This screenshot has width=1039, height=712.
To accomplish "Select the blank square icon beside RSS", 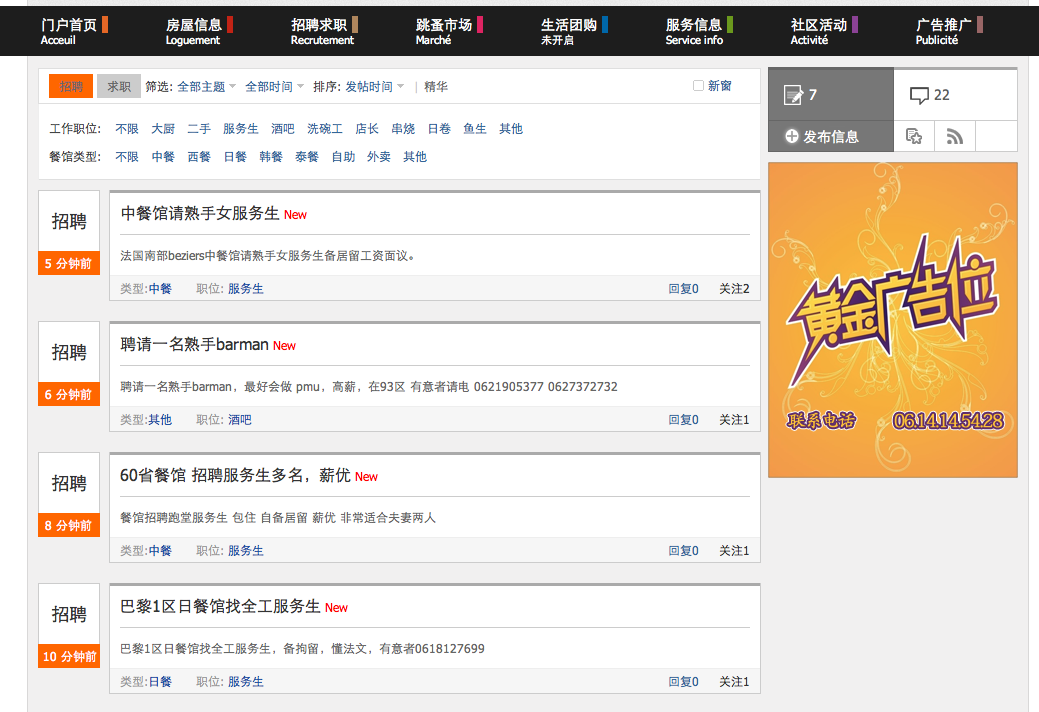I will (996, 135).
